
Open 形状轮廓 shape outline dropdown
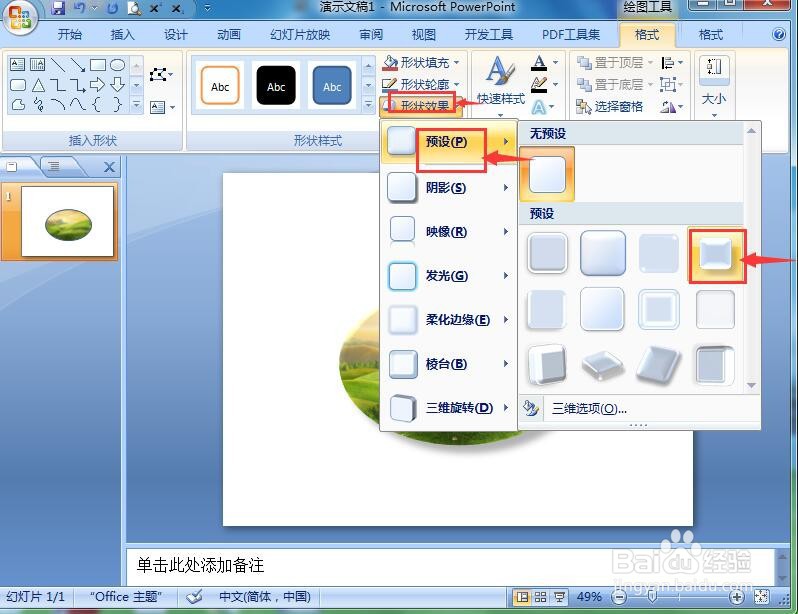point(421,84)
